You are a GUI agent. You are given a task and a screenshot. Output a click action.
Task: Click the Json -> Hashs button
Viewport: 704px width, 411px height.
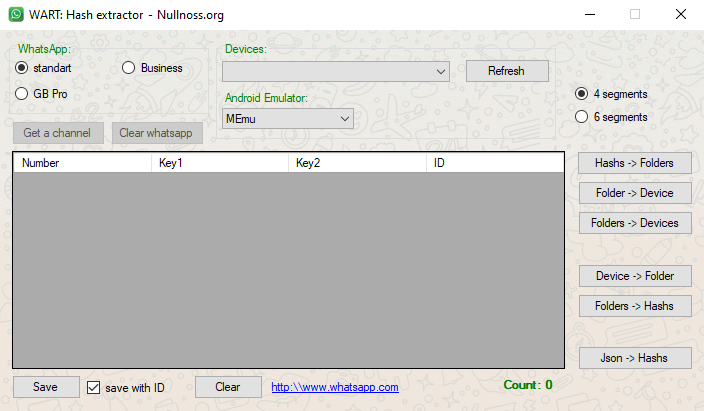pyautogui.click(x=635, y=357)
